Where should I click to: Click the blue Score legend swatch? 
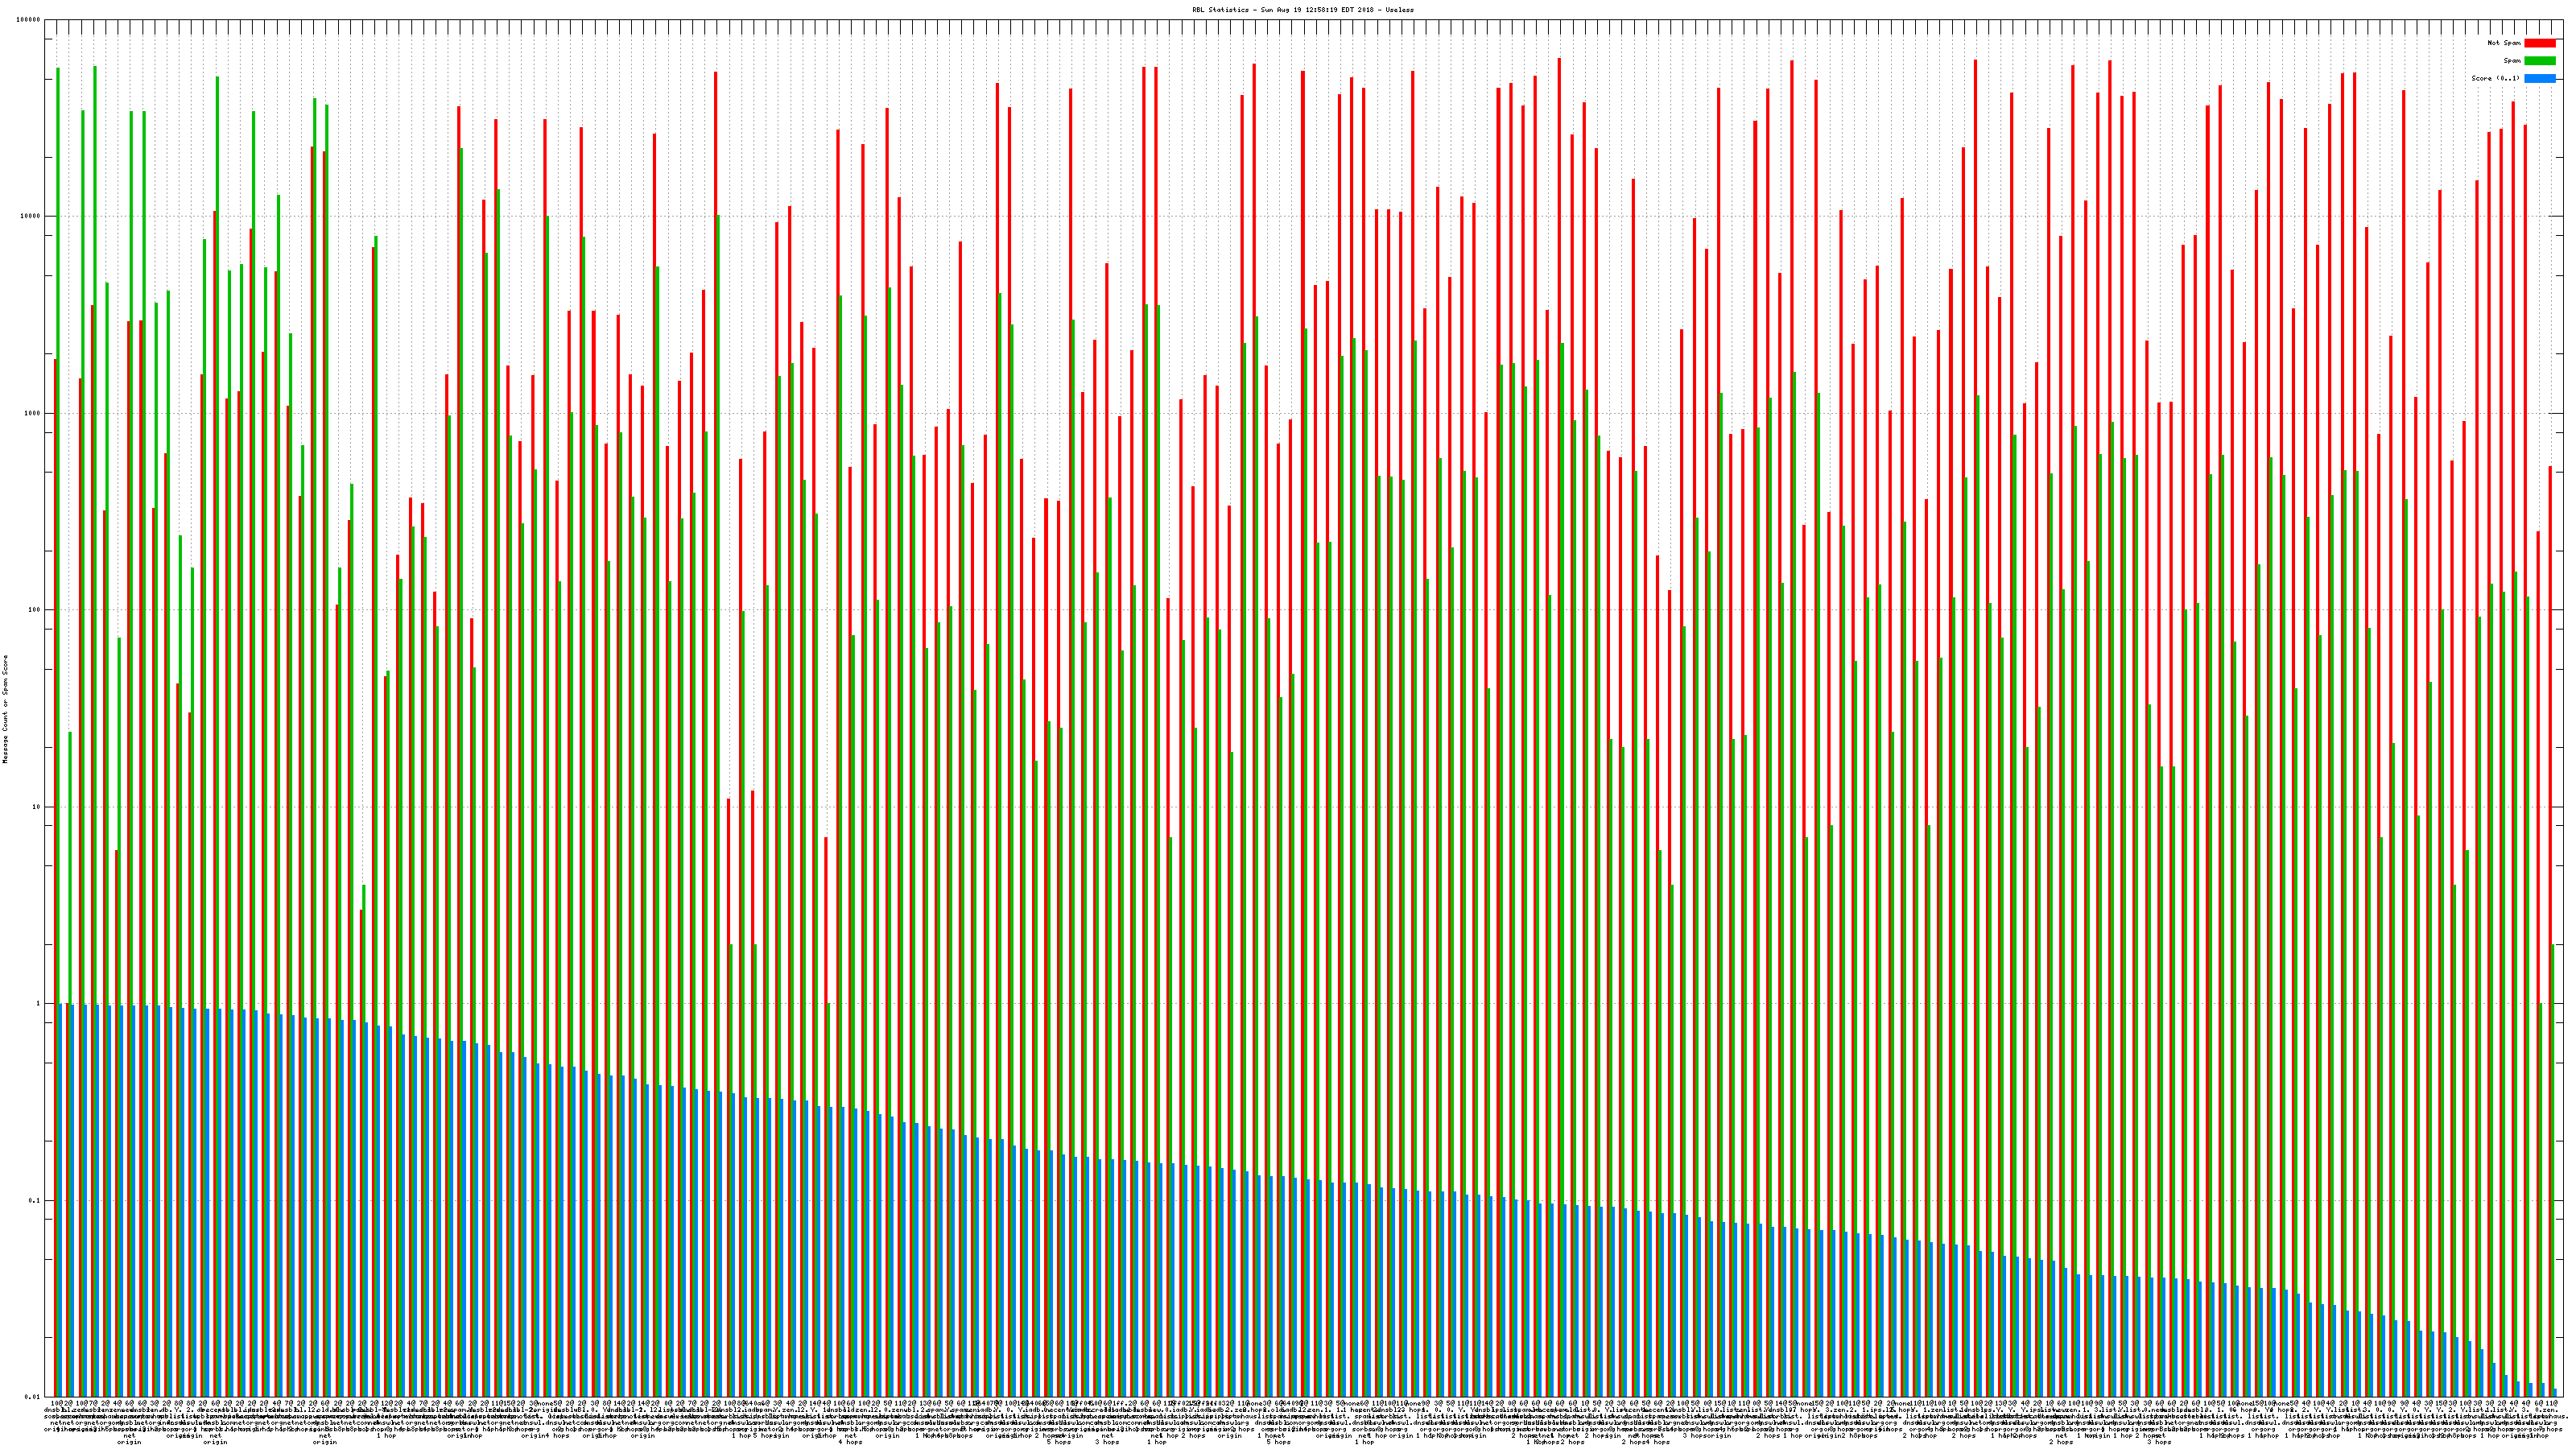(x=2539, y=78)
